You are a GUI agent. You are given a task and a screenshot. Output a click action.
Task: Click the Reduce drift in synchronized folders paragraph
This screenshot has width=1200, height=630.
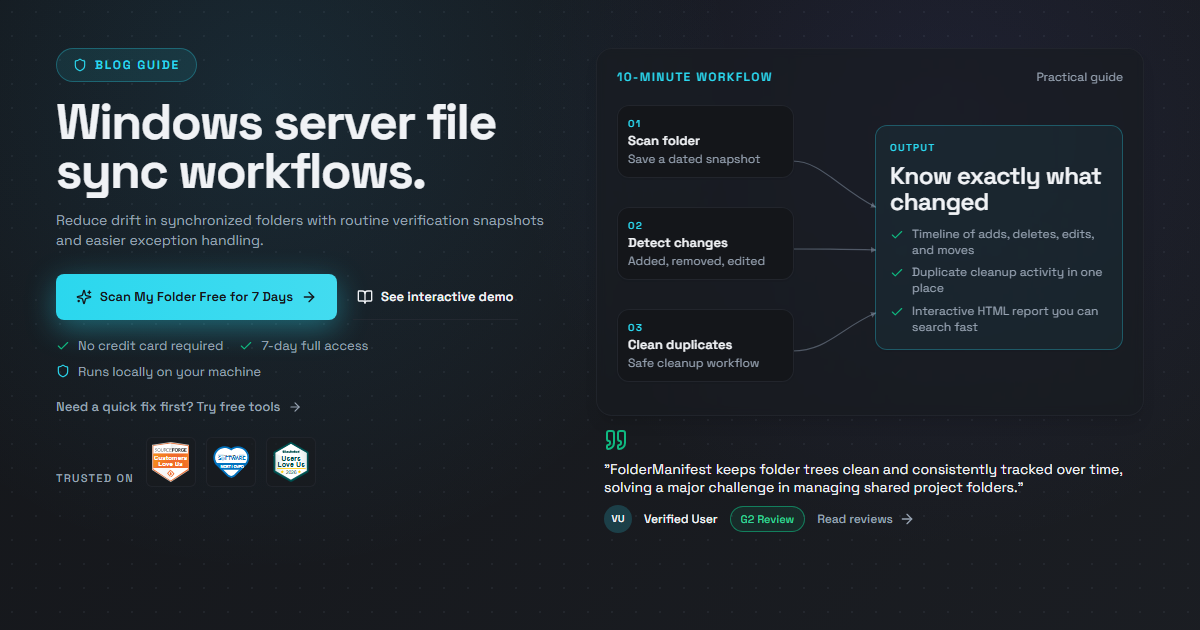(300, 230)
